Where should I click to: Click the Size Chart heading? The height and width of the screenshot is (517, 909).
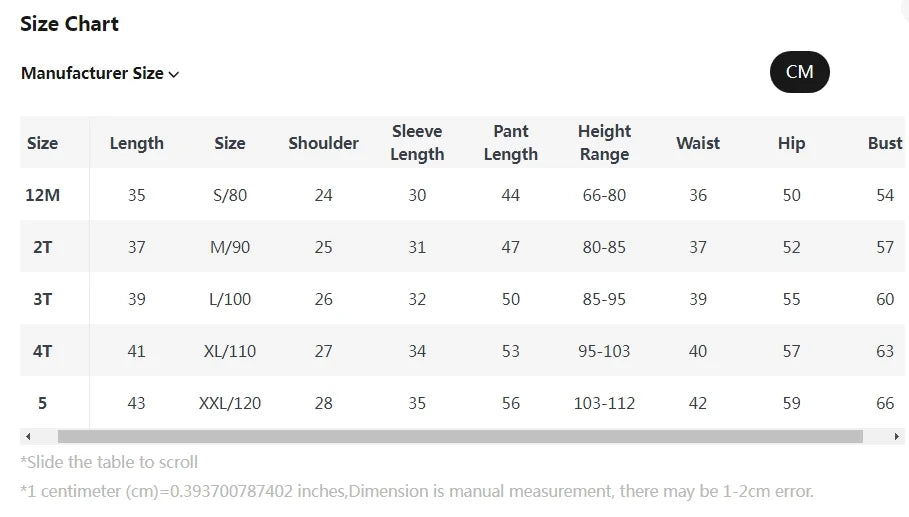[70, 24]
